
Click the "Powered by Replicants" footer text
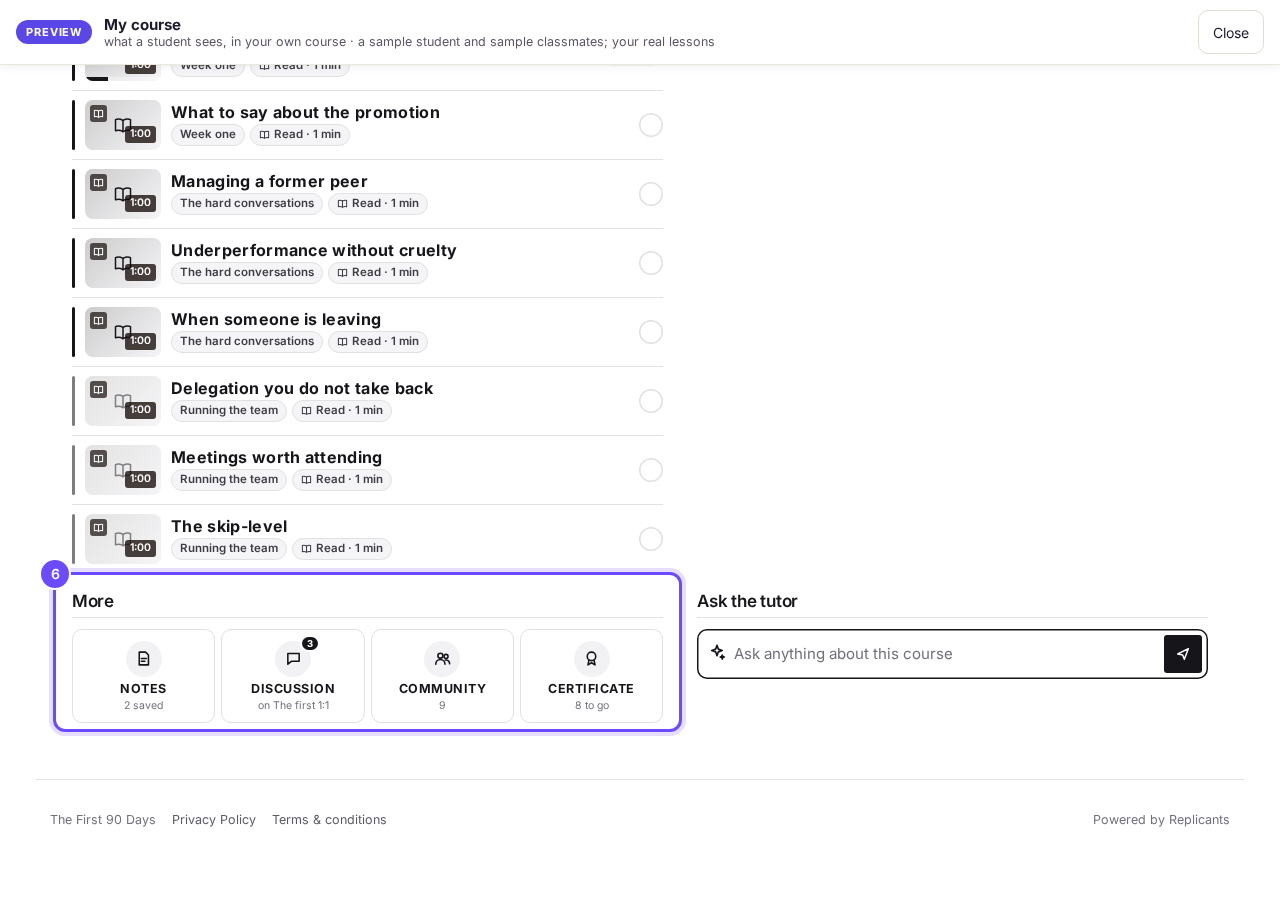click(1161, 820)
